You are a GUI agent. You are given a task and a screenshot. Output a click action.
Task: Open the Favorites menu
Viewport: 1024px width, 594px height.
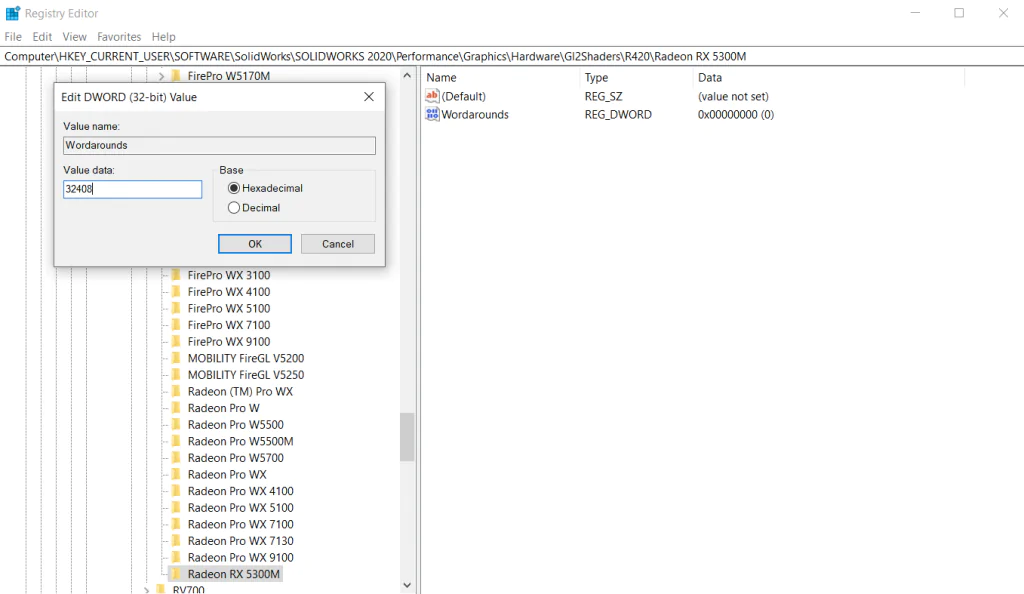[119, 37]
